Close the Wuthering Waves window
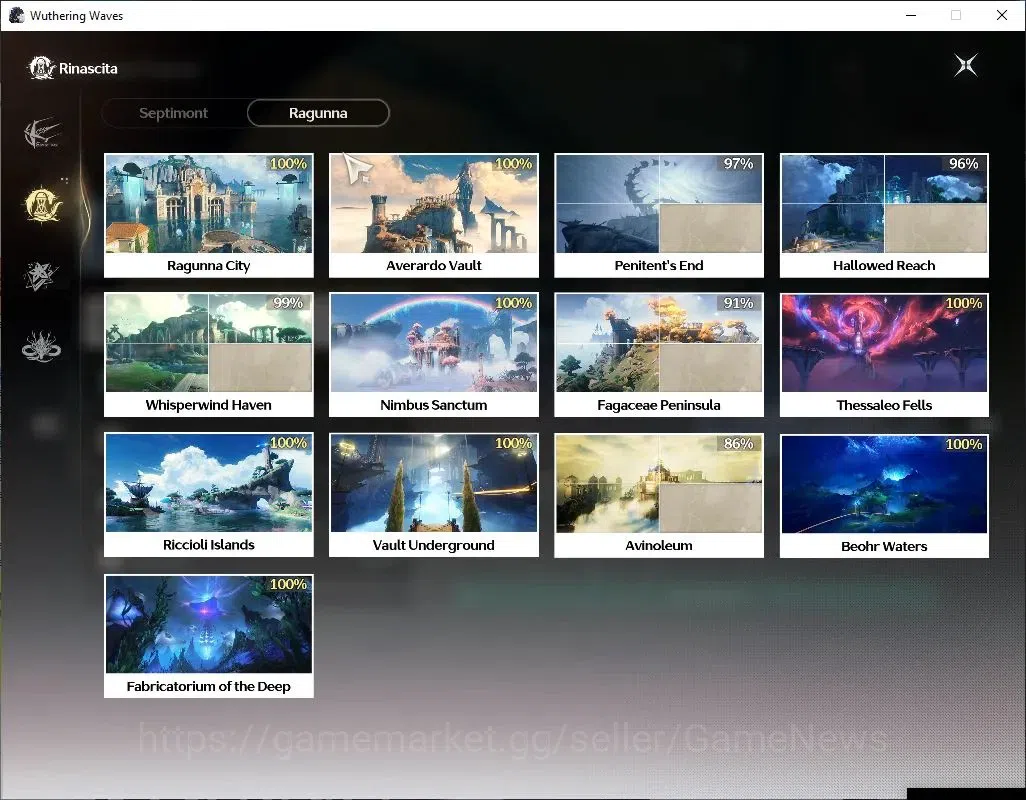 (1002, 15)
